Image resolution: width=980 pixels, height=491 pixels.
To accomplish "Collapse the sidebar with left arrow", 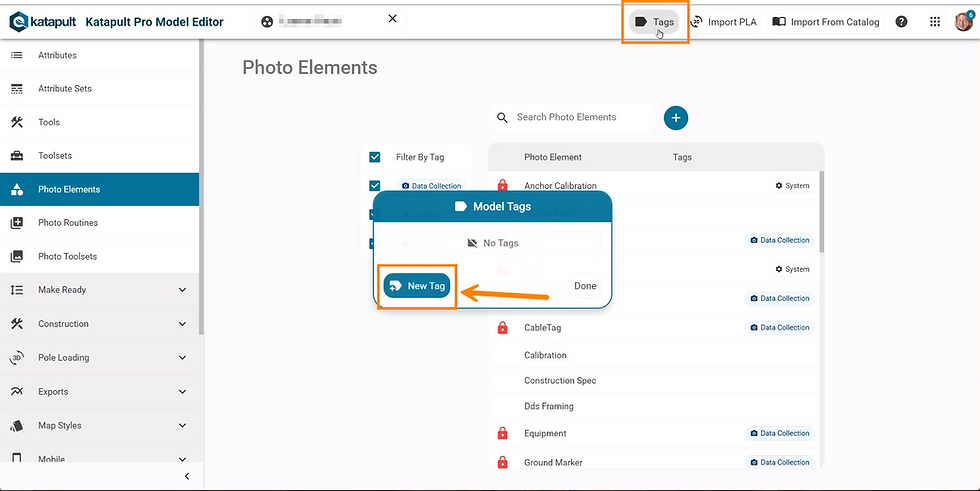I will coord(186,477).
